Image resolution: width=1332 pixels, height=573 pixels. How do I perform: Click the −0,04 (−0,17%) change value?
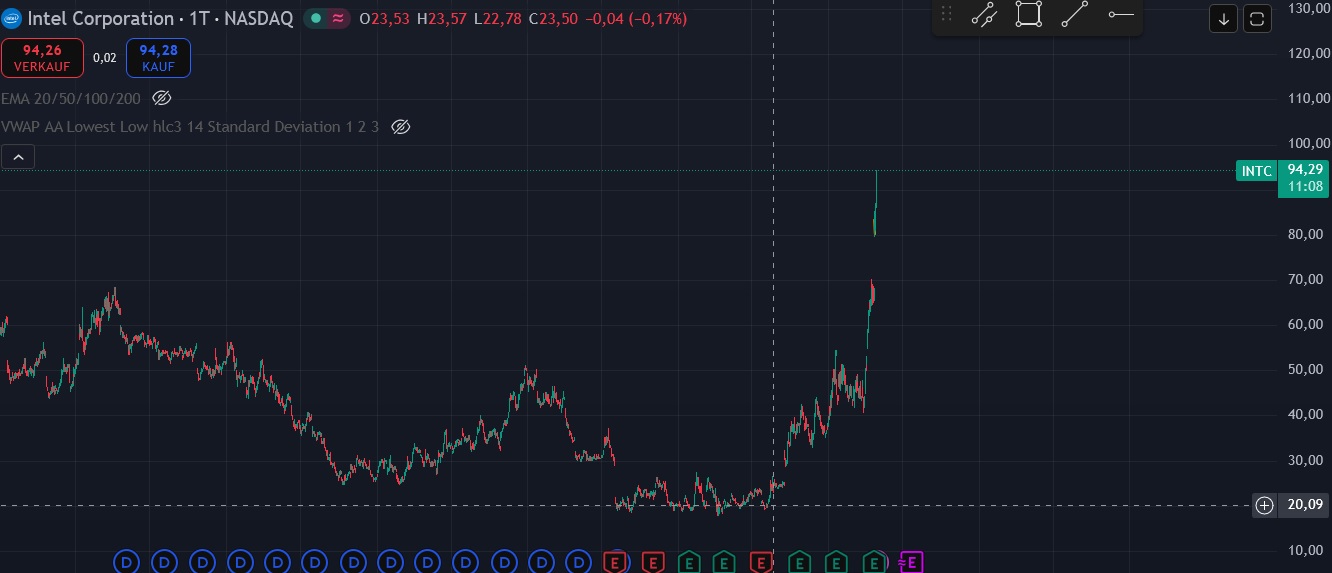pyautogui.click(x=635, y=18)
